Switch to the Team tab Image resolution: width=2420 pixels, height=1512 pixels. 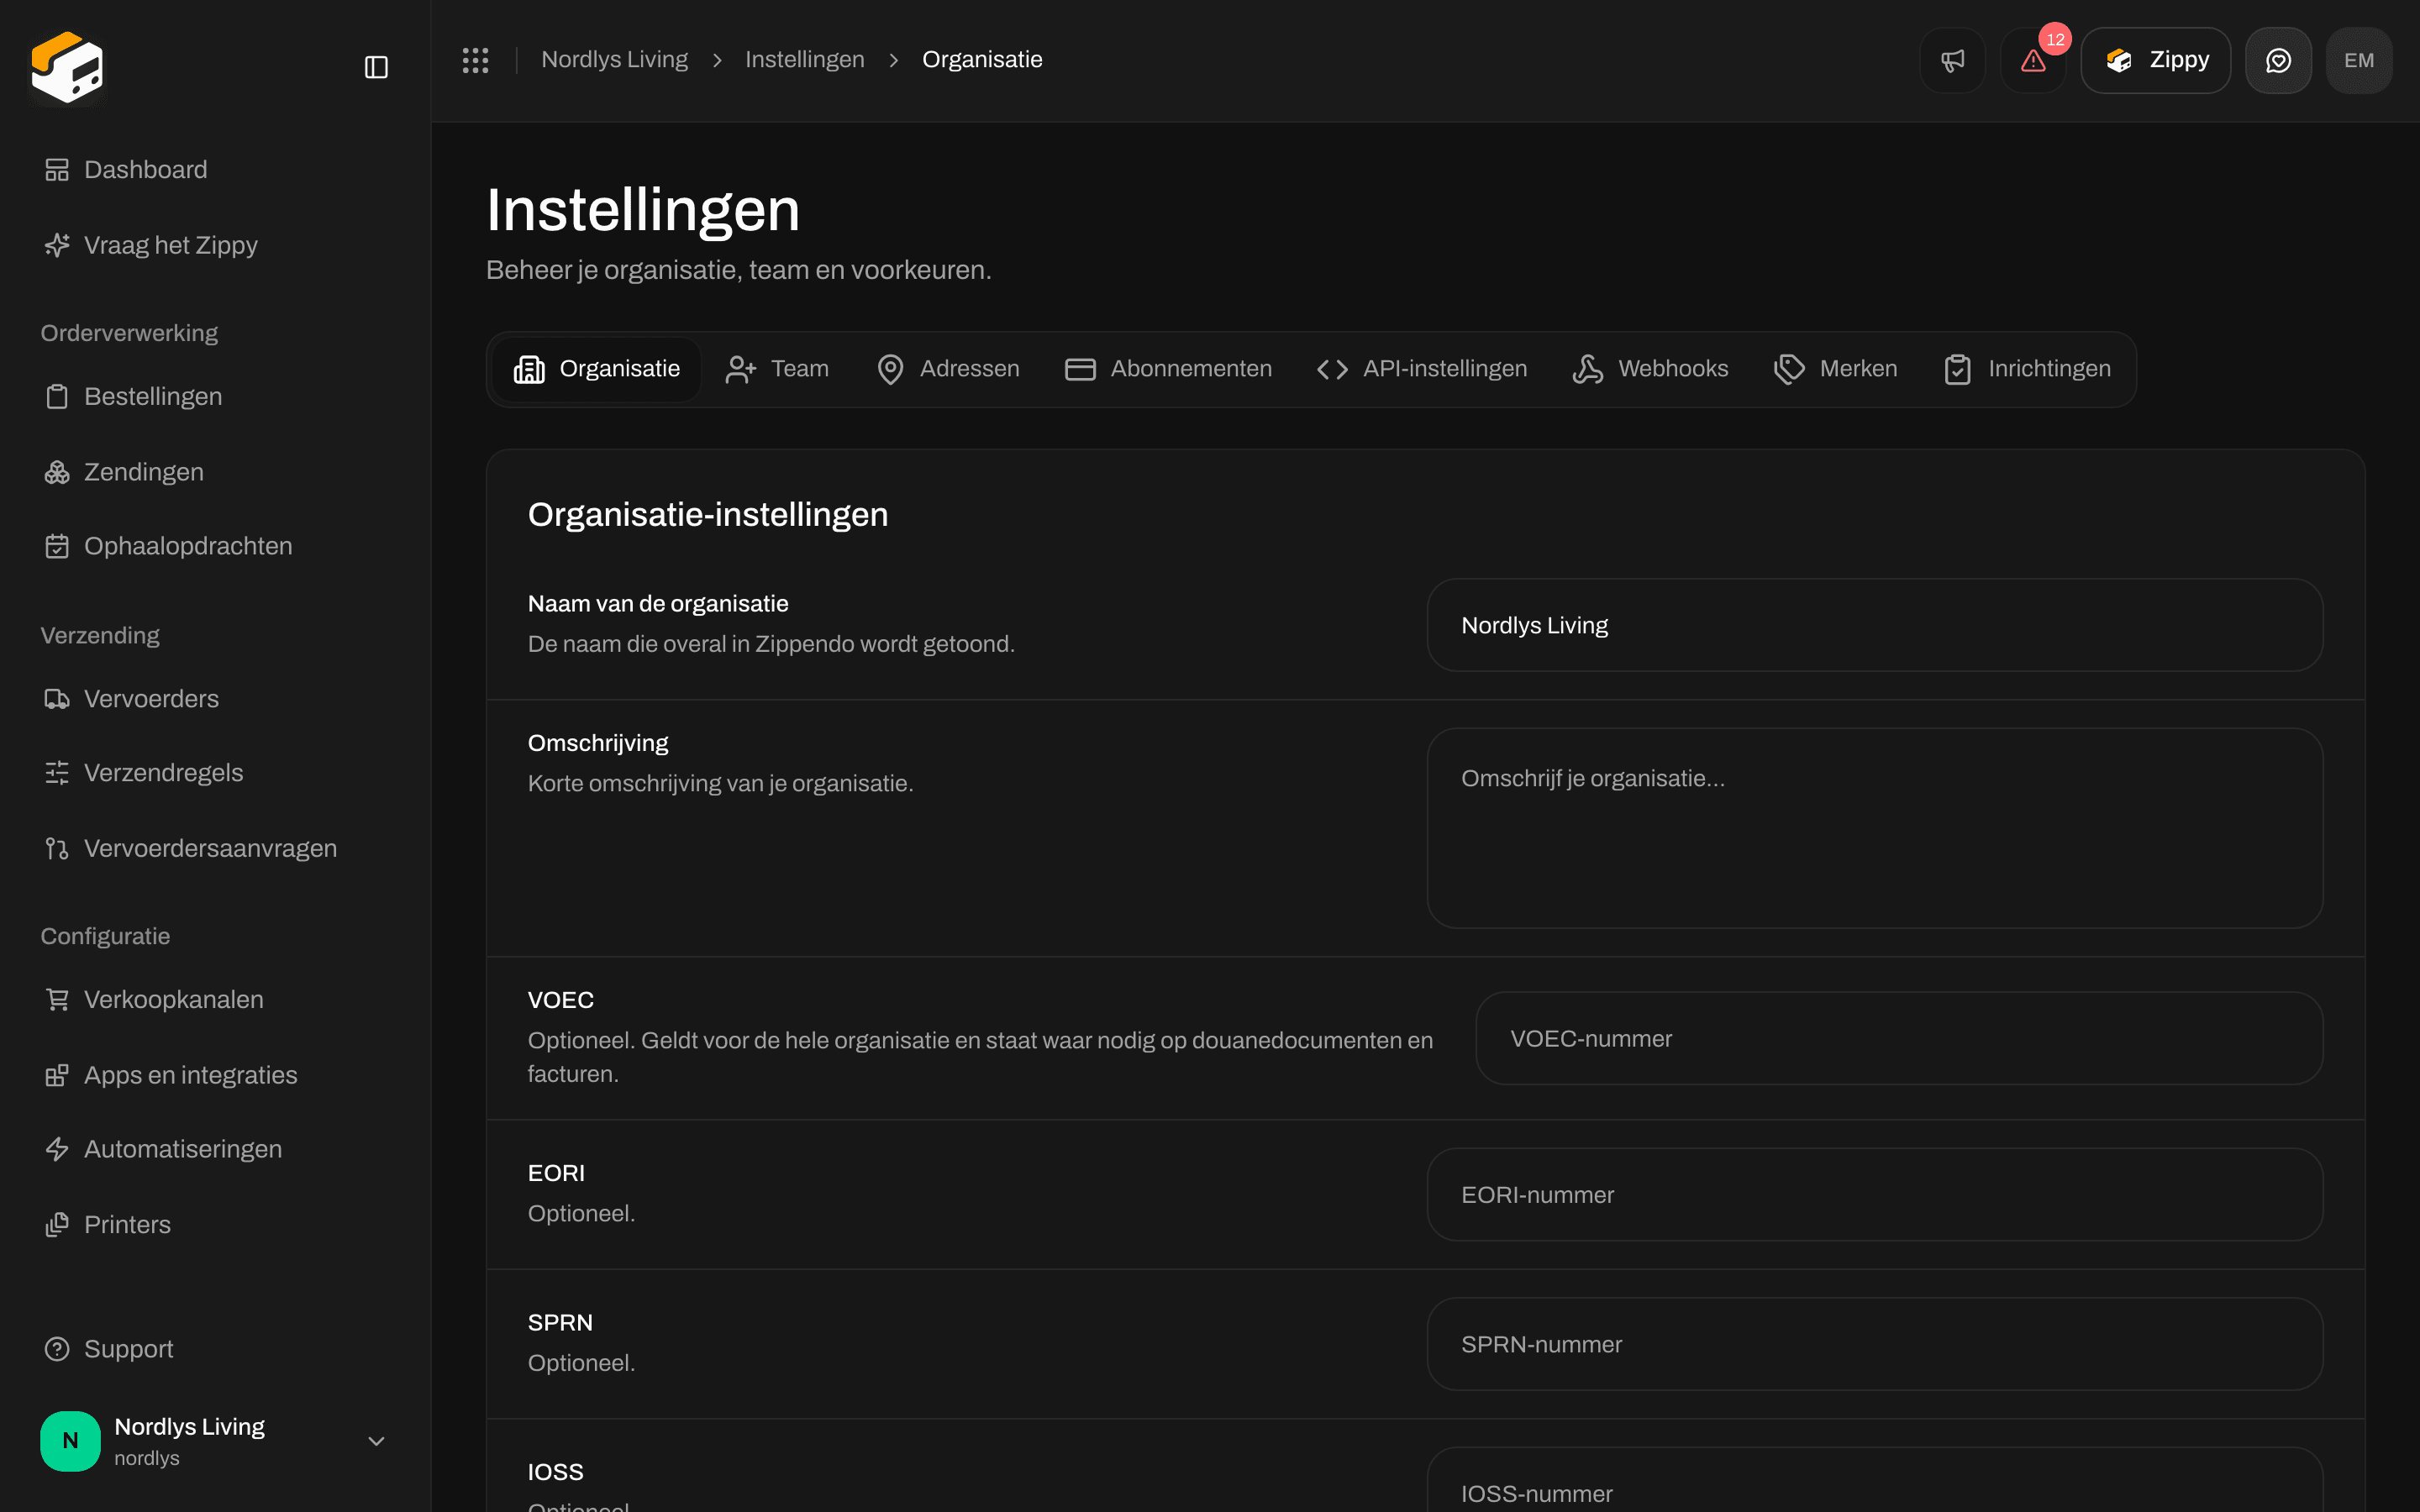point(777,369)
